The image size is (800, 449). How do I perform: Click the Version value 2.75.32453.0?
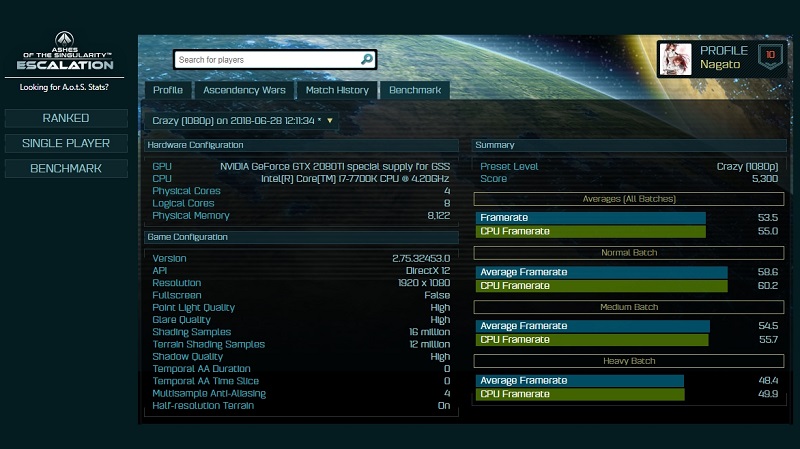[421, 259]
